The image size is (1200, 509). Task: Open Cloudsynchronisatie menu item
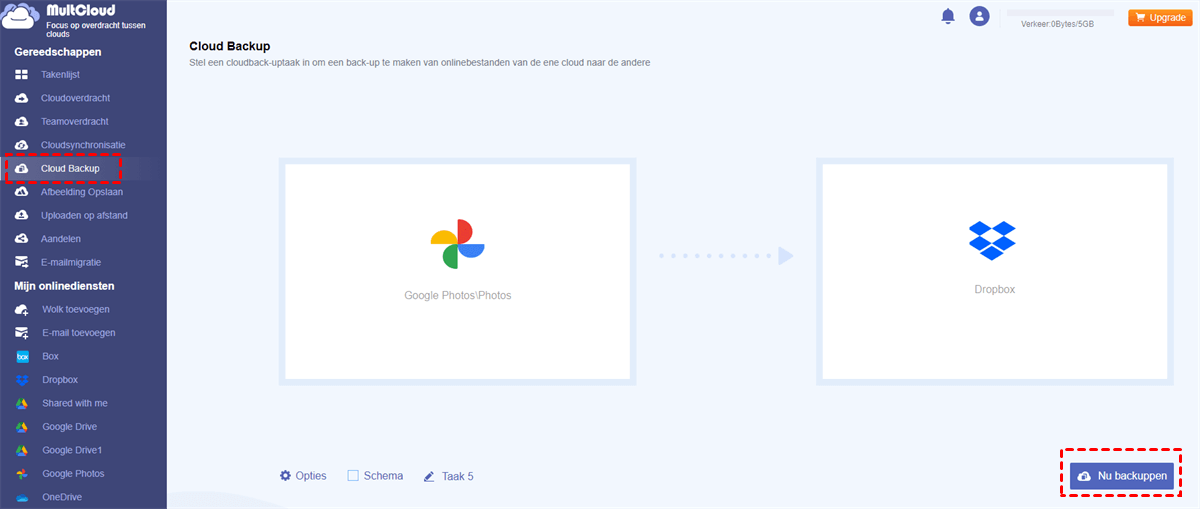pos(83,145)
